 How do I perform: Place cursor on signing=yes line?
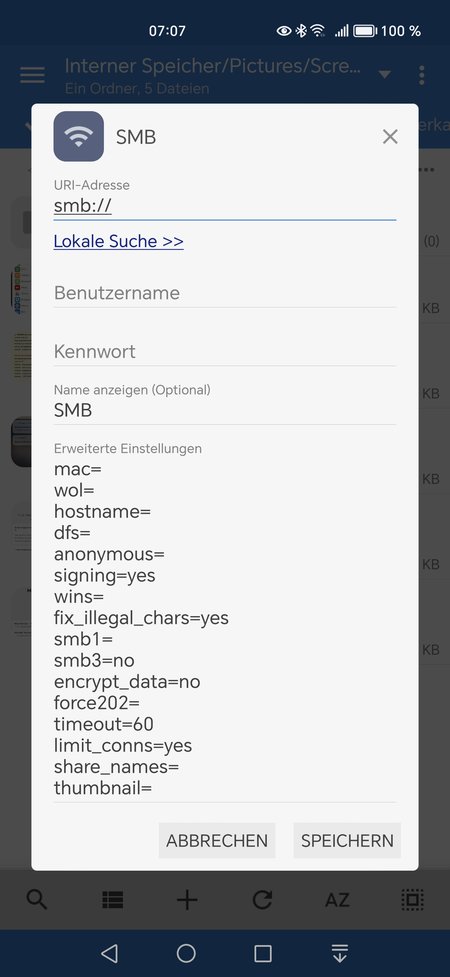click(105, 576)
